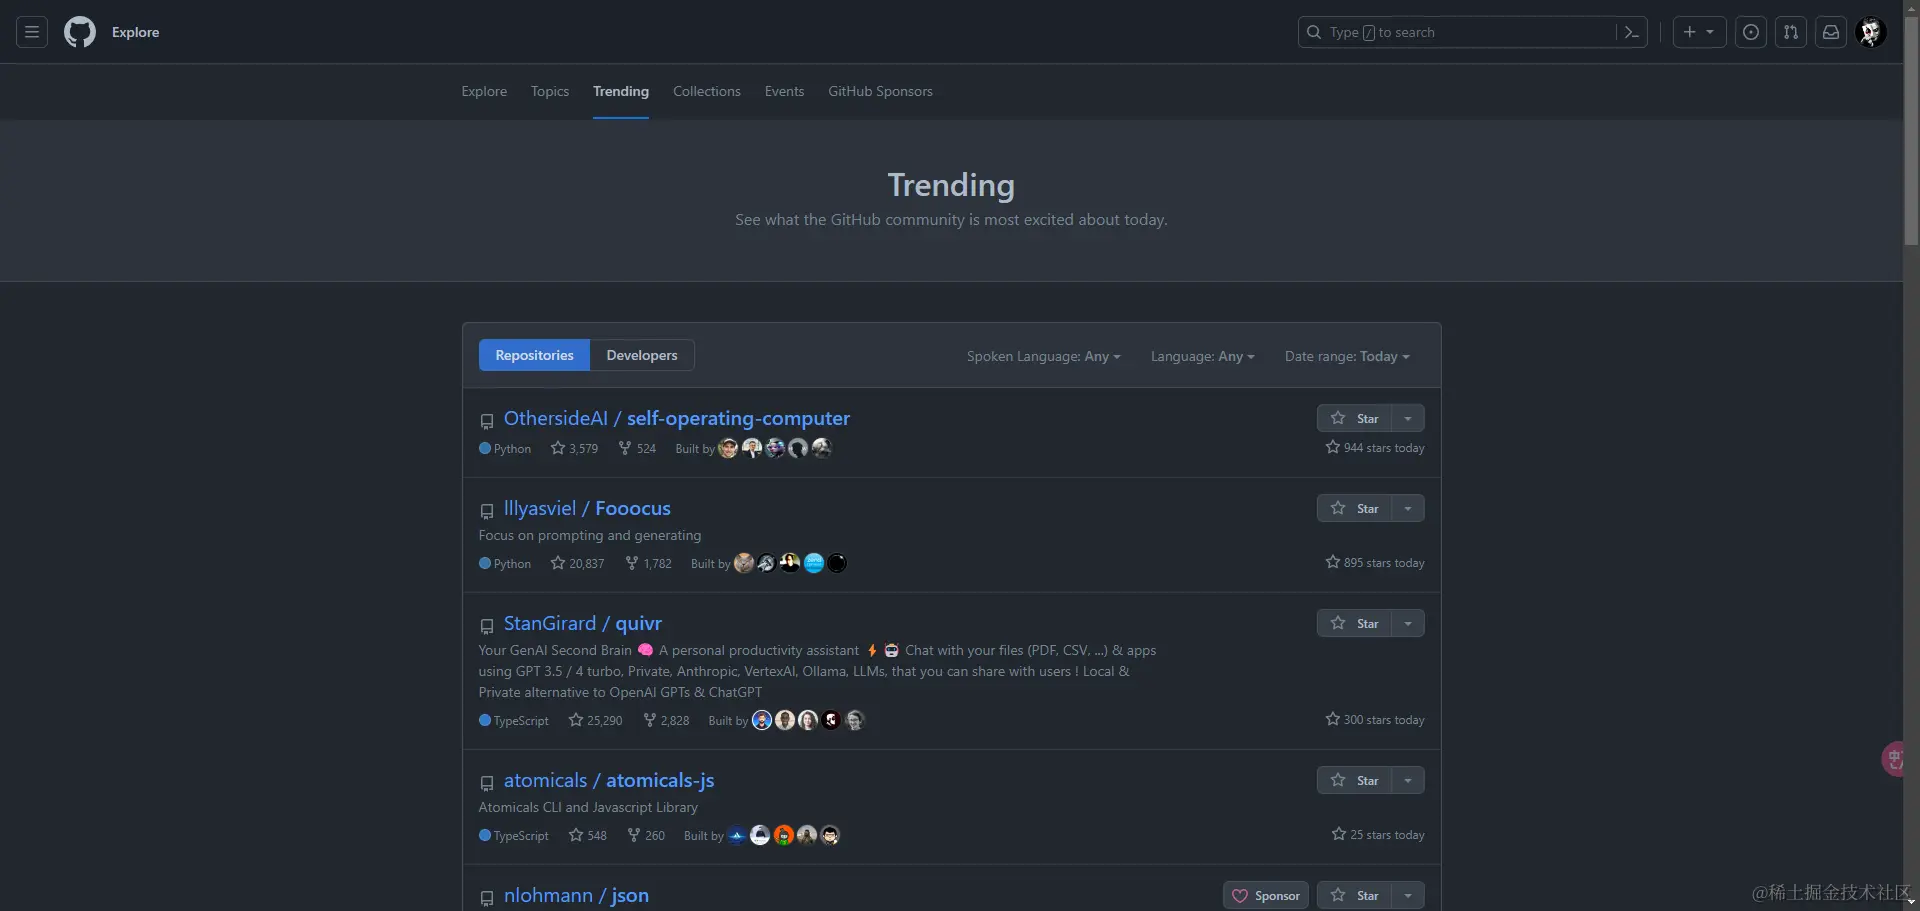
Task: Open nlohmann / json repository link
Action: pos(576,895)
